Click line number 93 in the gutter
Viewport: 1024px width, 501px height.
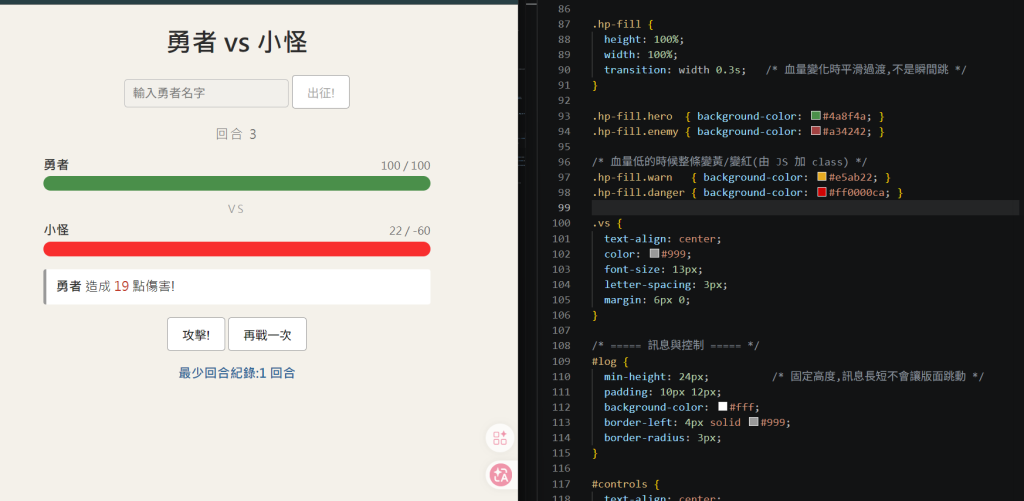[564, 116]
